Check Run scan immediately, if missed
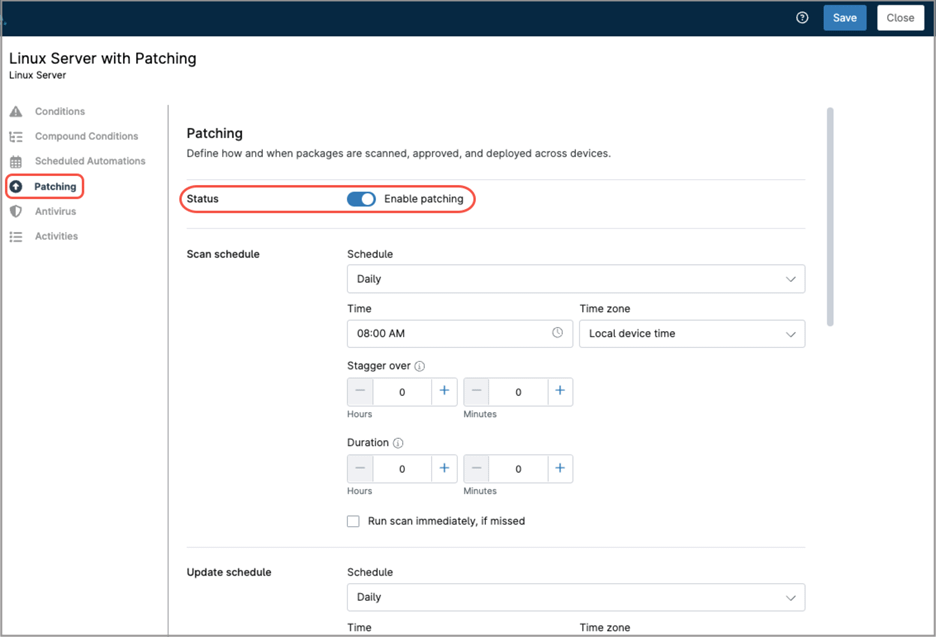This screenshot has height=637, width=936. 353,521
